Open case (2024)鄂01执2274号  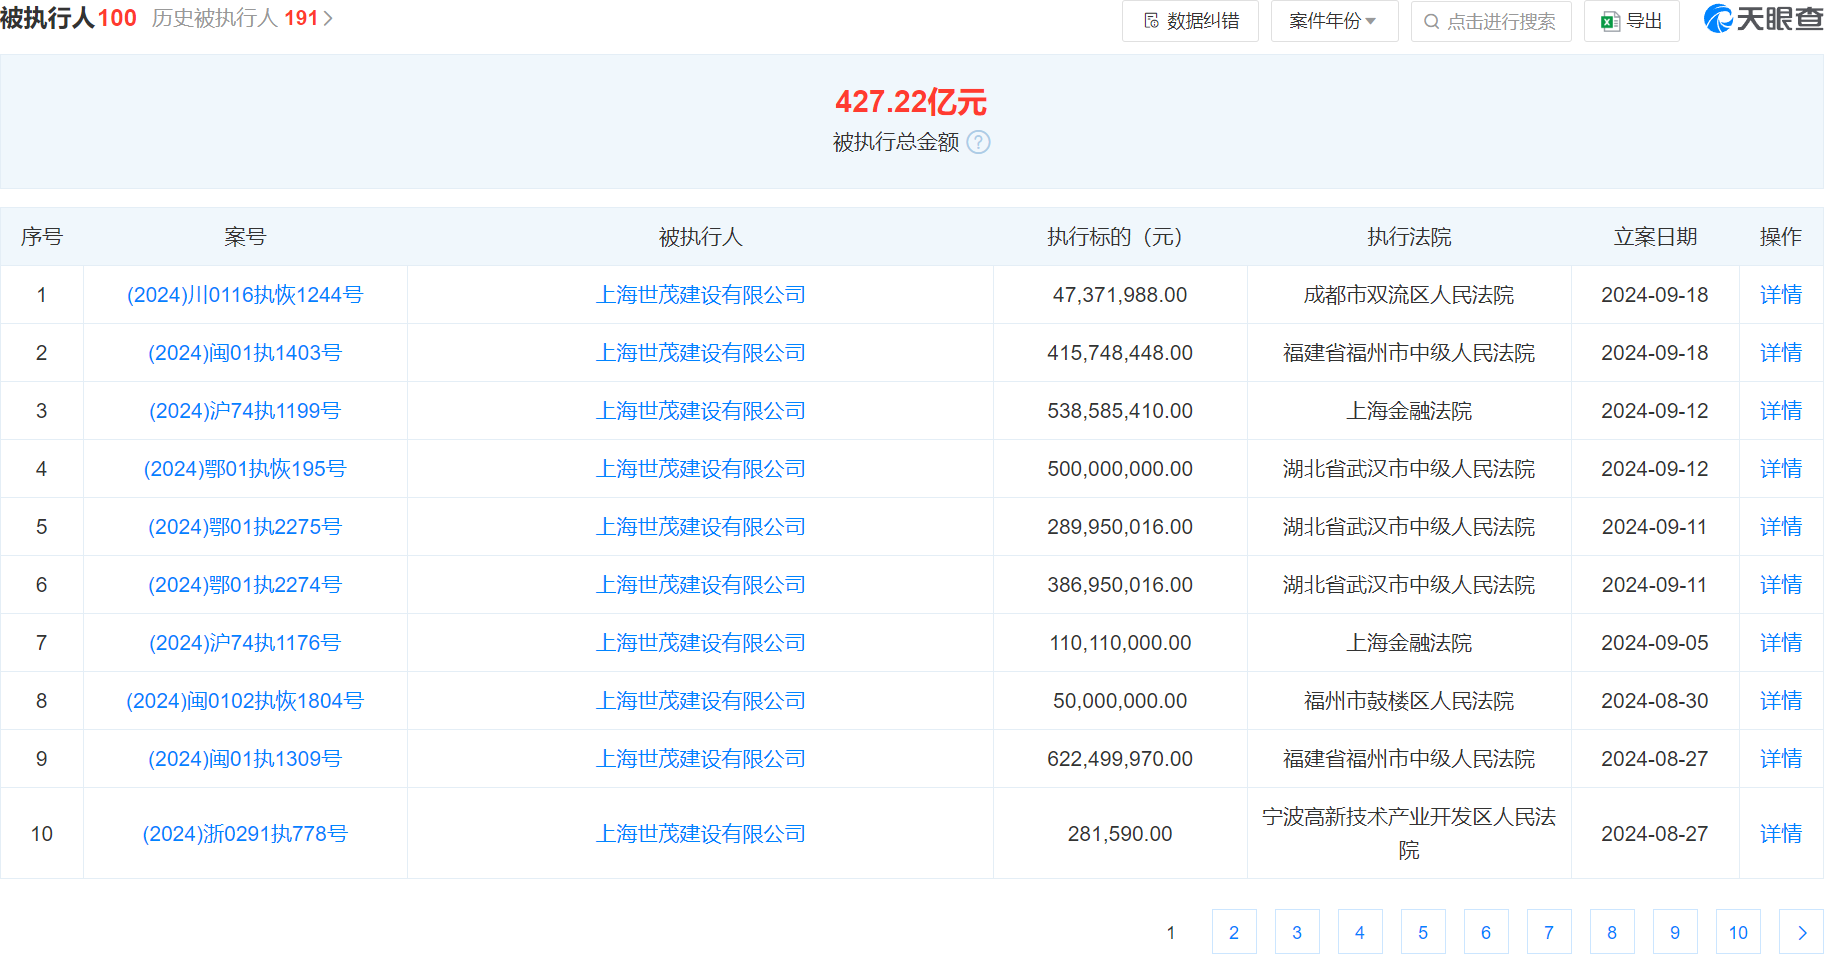point(245,585)
